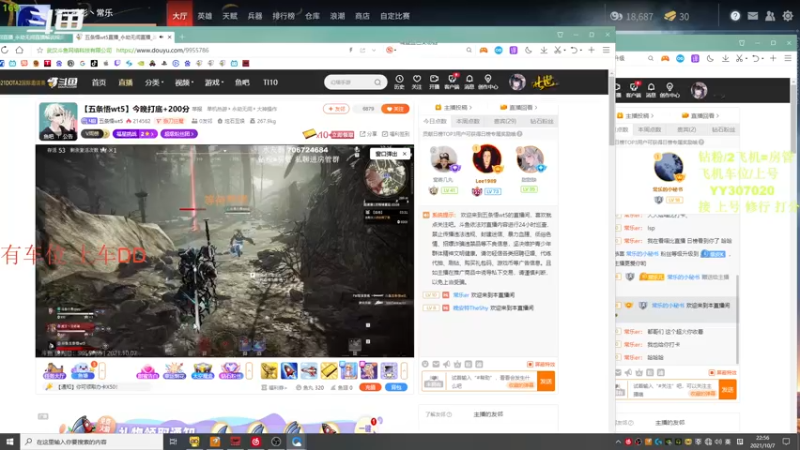Switch to 本周点数 tab in front window
This screenshot has height=450, width=800.
coord(468,121)
